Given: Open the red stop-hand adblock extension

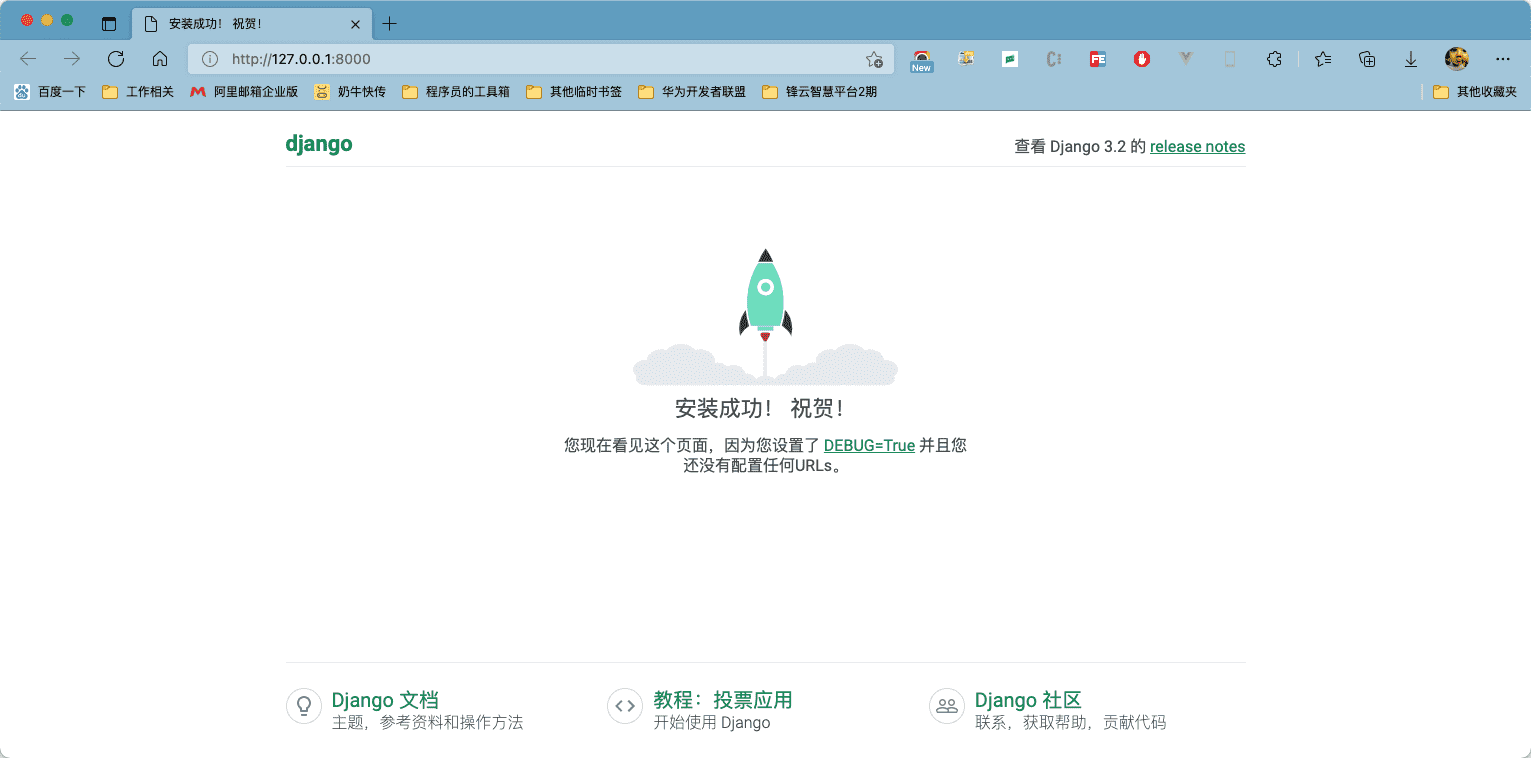Looking at the screenshot, I should tap(1142, 59).
